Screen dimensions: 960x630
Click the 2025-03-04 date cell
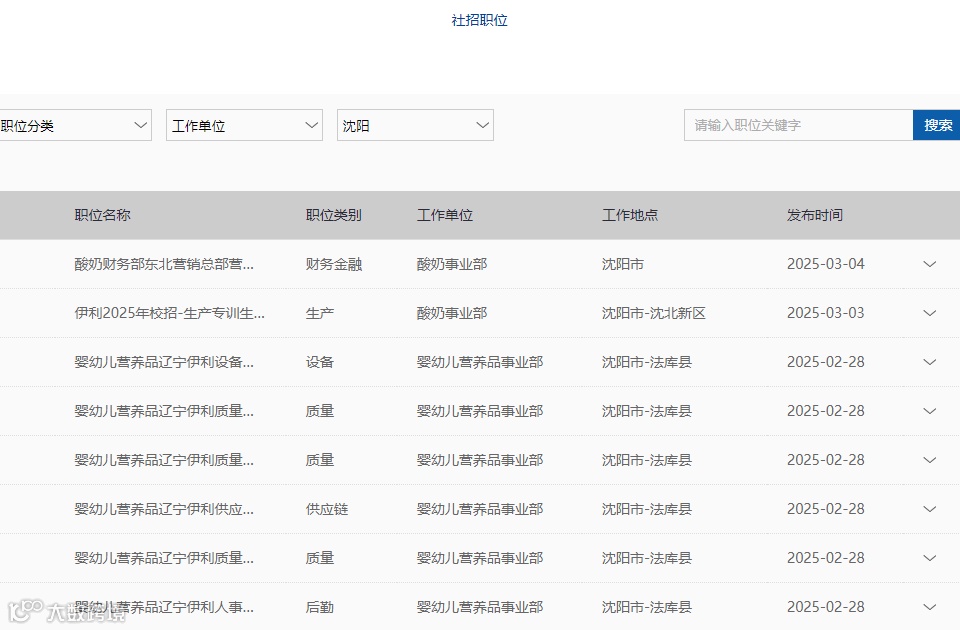[x=825, y=264]
